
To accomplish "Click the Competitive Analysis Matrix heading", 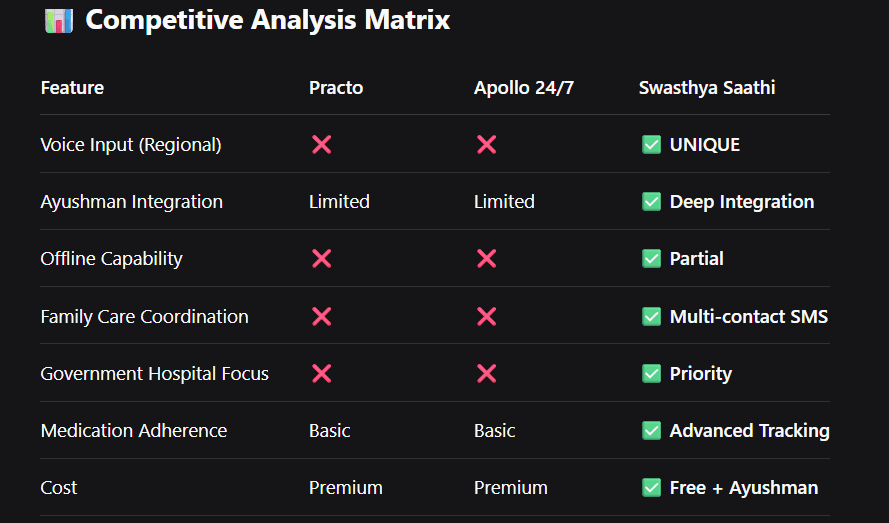I will point(267,20).
